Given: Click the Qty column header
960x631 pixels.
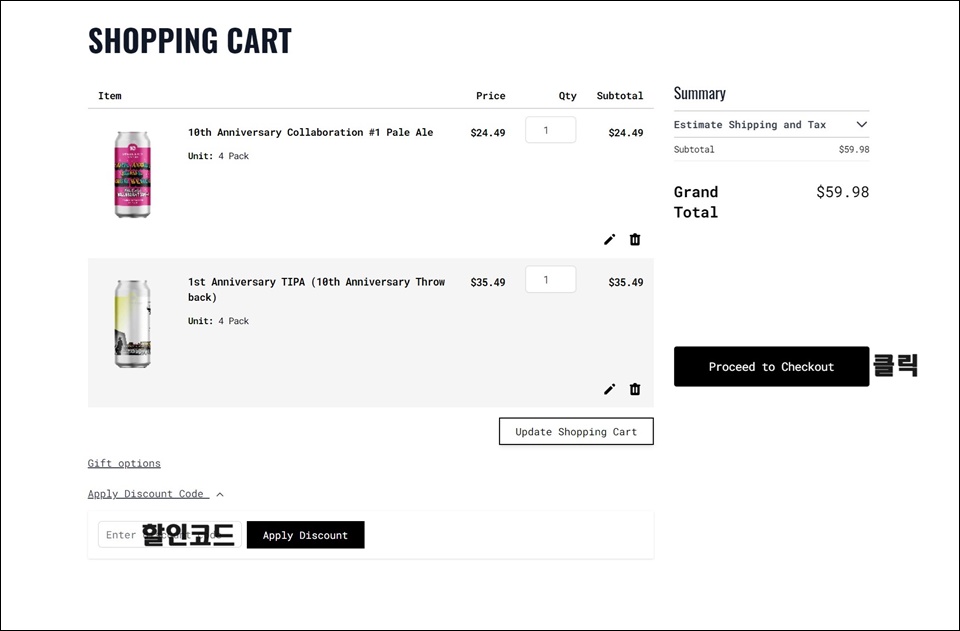Looking at the screenshot, I should pyautogui.click(x=568, y=96).
